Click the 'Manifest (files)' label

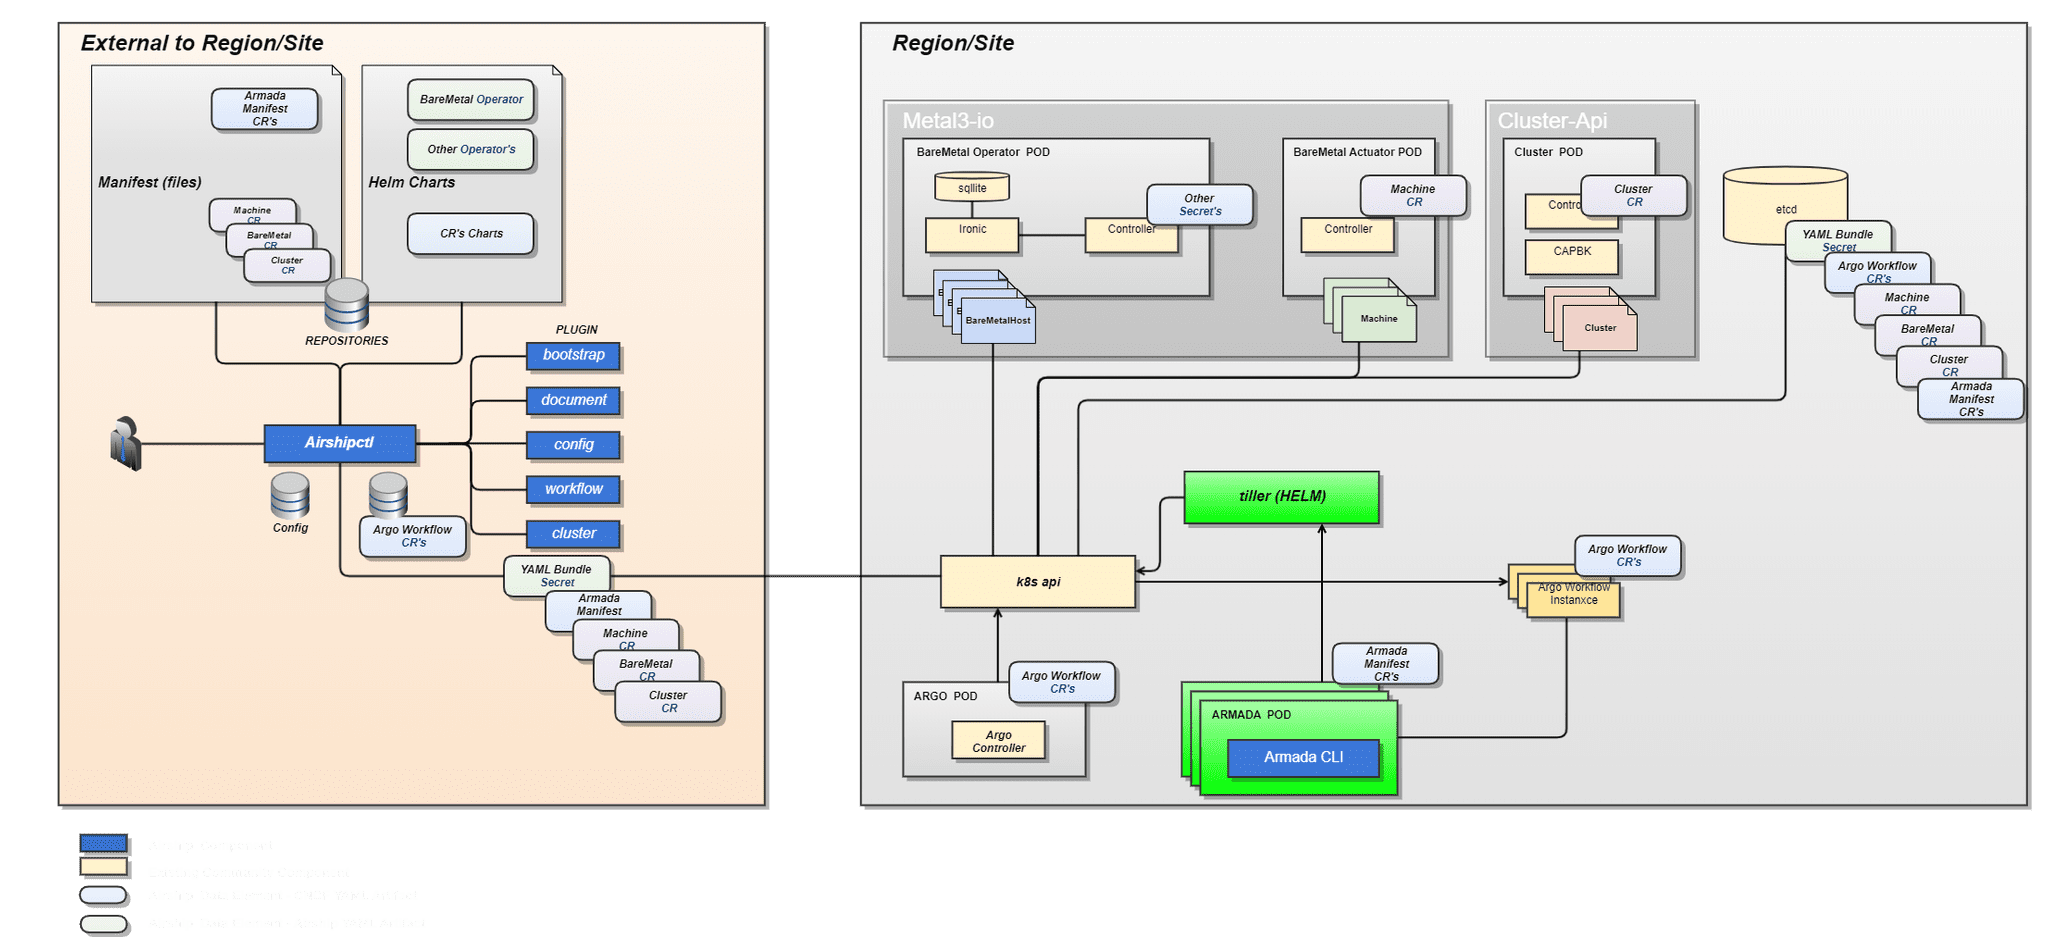pos(150,182)
